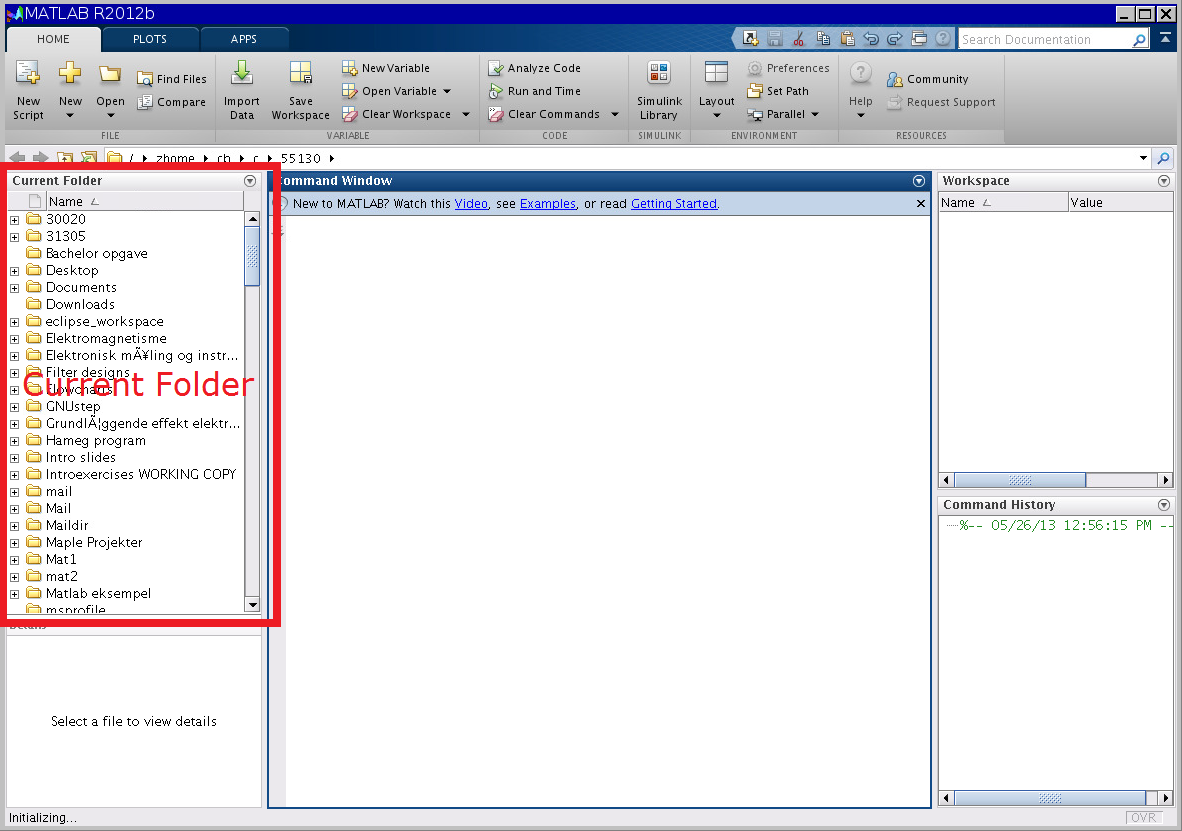Click the Command History horizontal scrollbar thumb
Viewport: 1182px width, 831px height.
point(1050,798)
